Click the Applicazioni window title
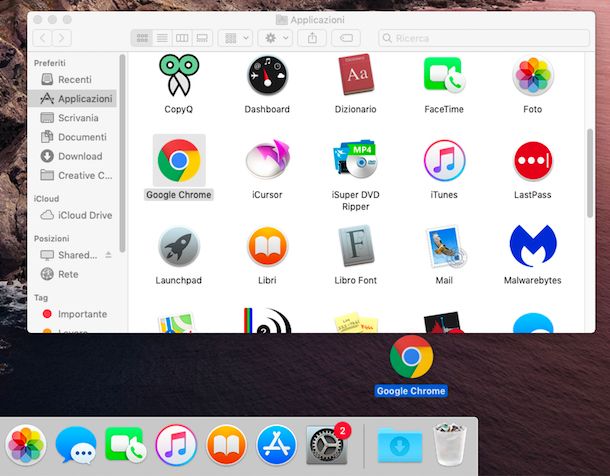The width and height of the screenshot is (610, 476). click(x=317, y=20)
